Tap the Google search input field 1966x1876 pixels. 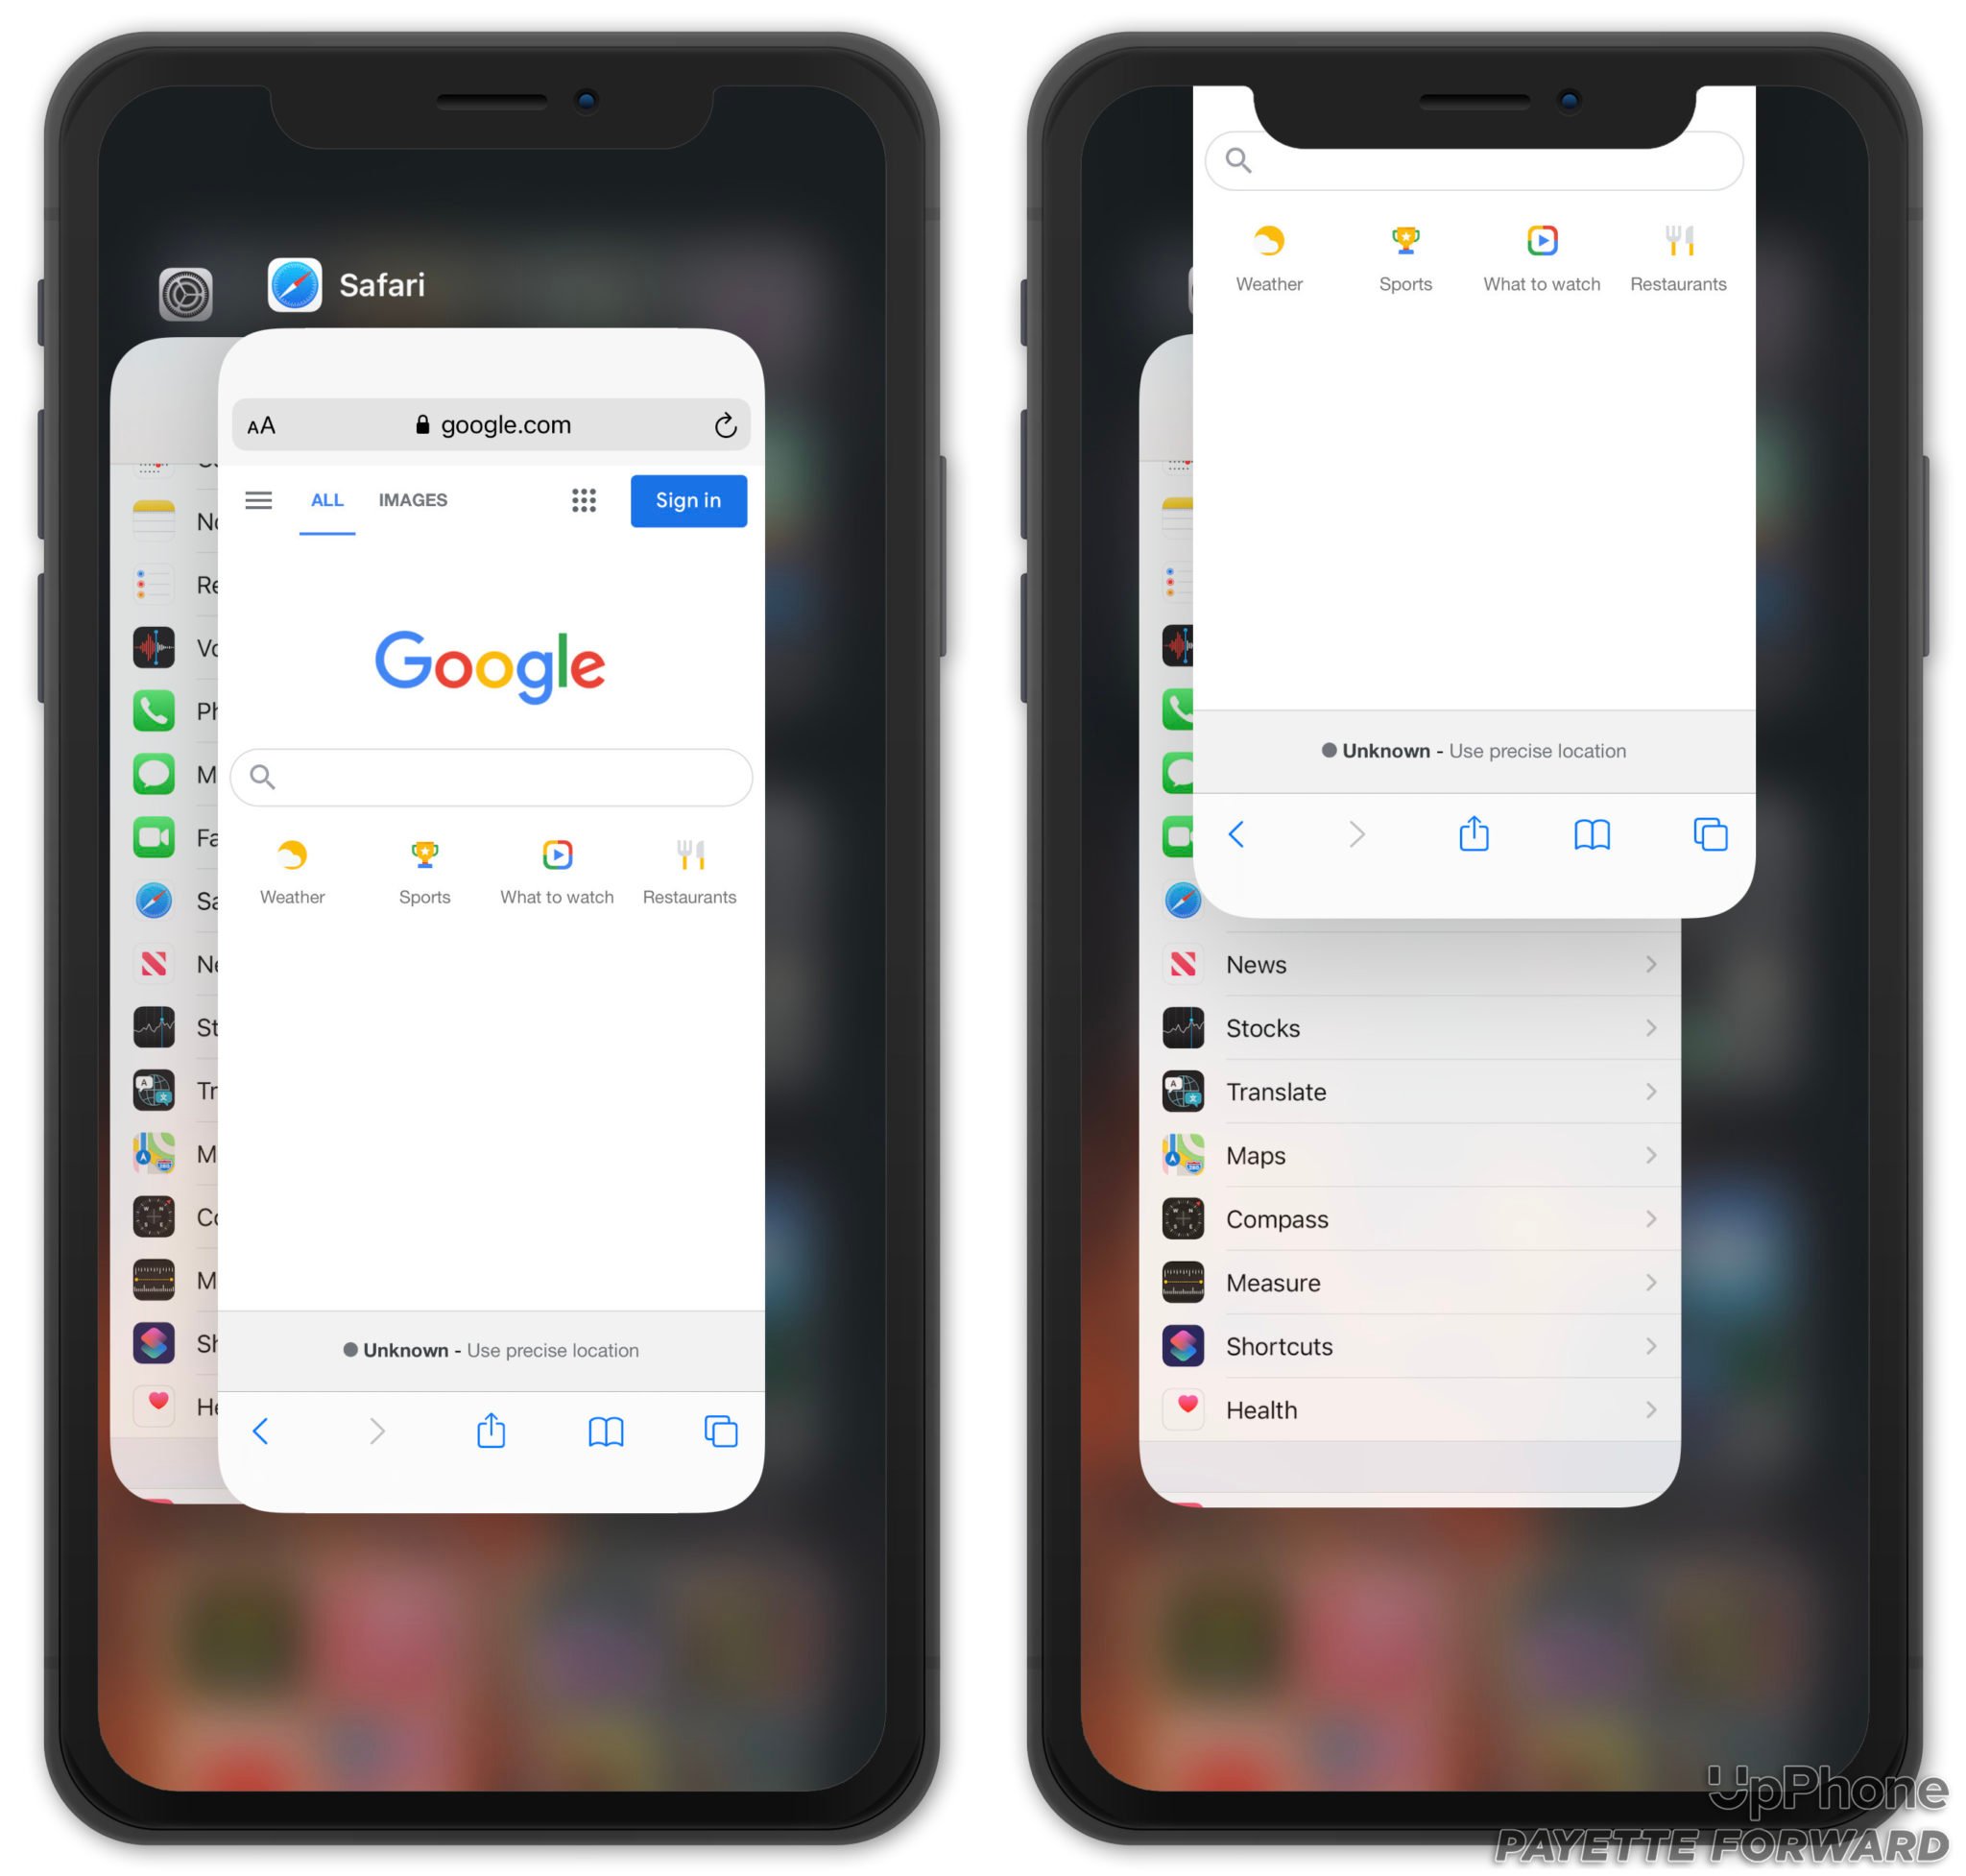(x=490, y=772)
